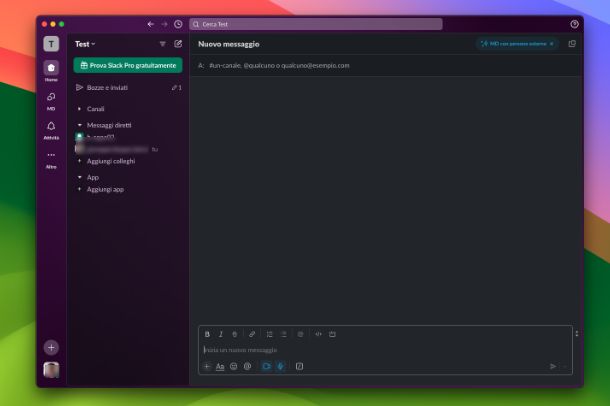Dismiss the MD con persone esterne banner
This screenshot has height=406, width=610.
point(552,44)
